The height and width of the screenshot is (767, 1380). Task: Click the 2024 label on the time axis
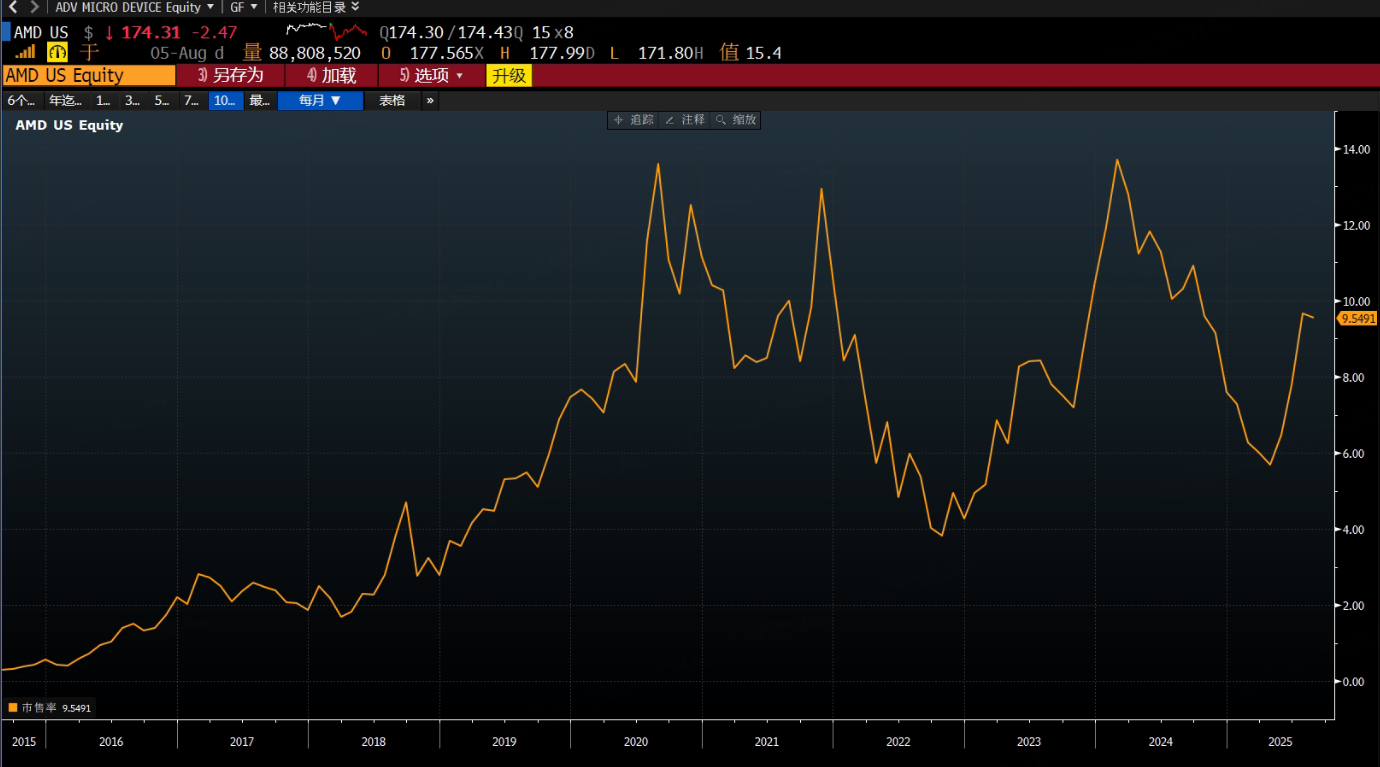coord(1161,742)
